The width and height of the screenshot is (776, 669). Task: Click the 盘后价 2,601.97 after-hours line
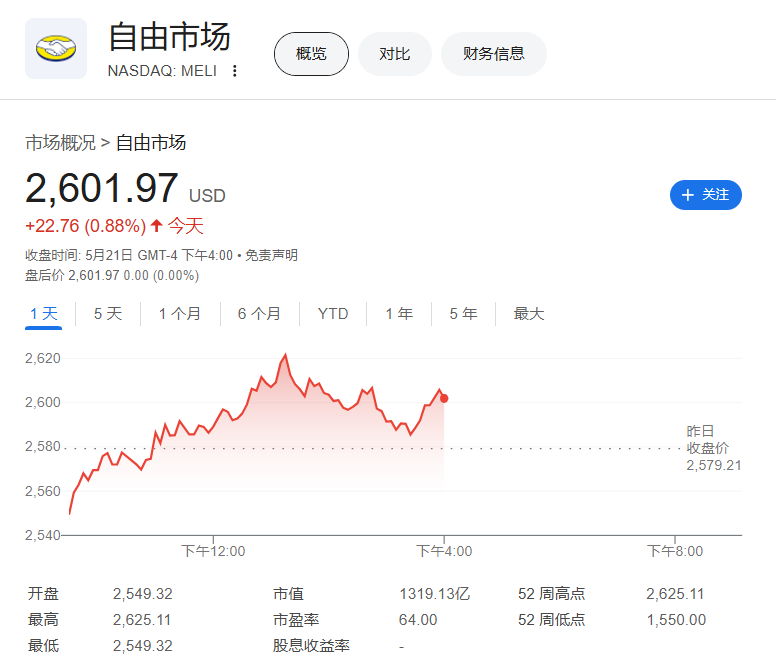click(x=112, y=276)
